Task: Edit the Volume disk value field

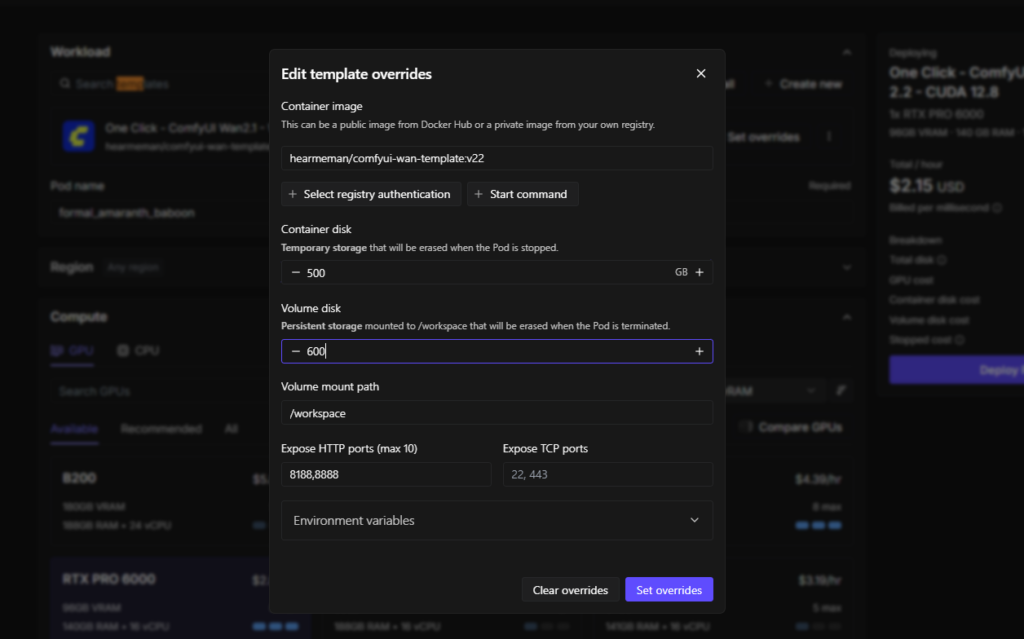Action: [x=496, y=352]
